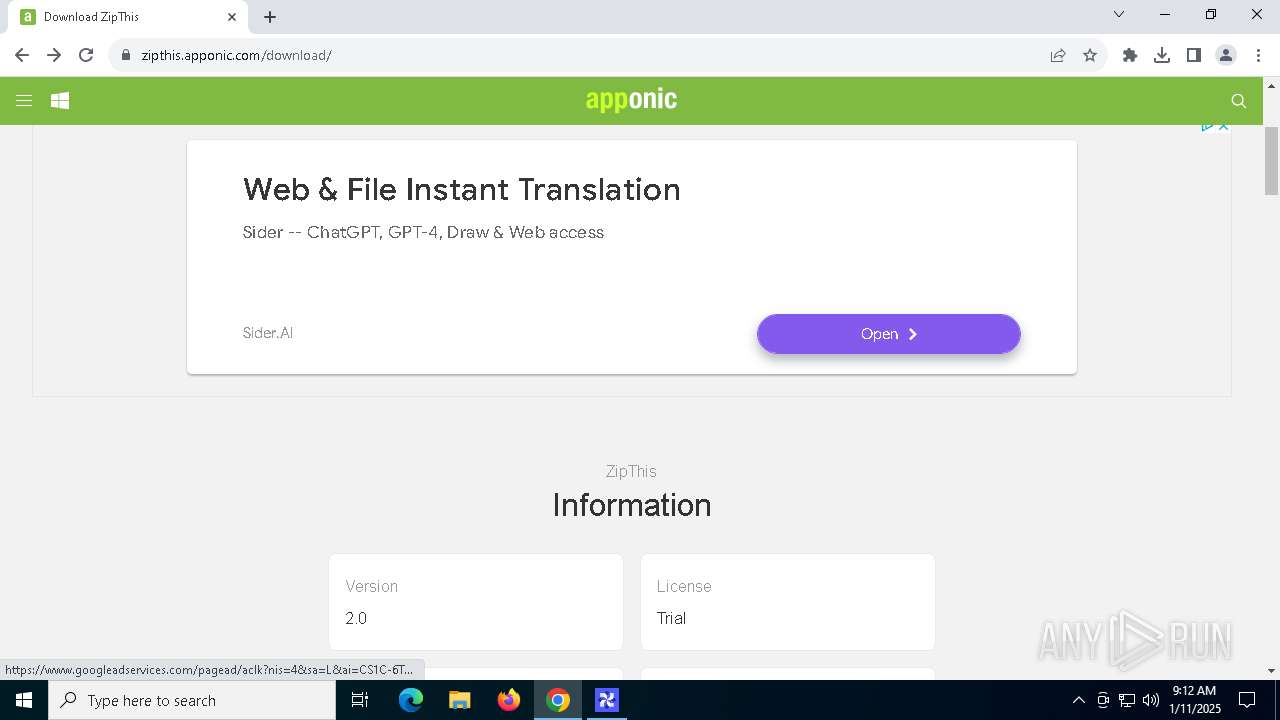Open the clock showing 9:12 AM
This screenshot has width=1280, height=720.
(x=1194, y=700)
